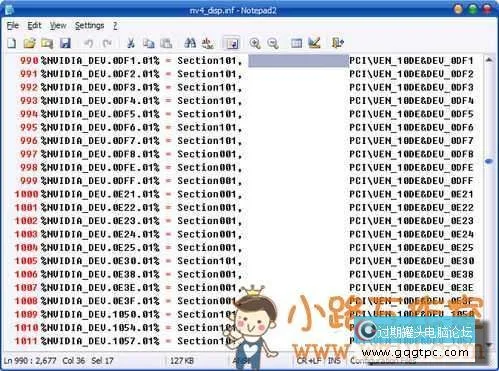Minimize the Notepad2 window

coord(459,9)
